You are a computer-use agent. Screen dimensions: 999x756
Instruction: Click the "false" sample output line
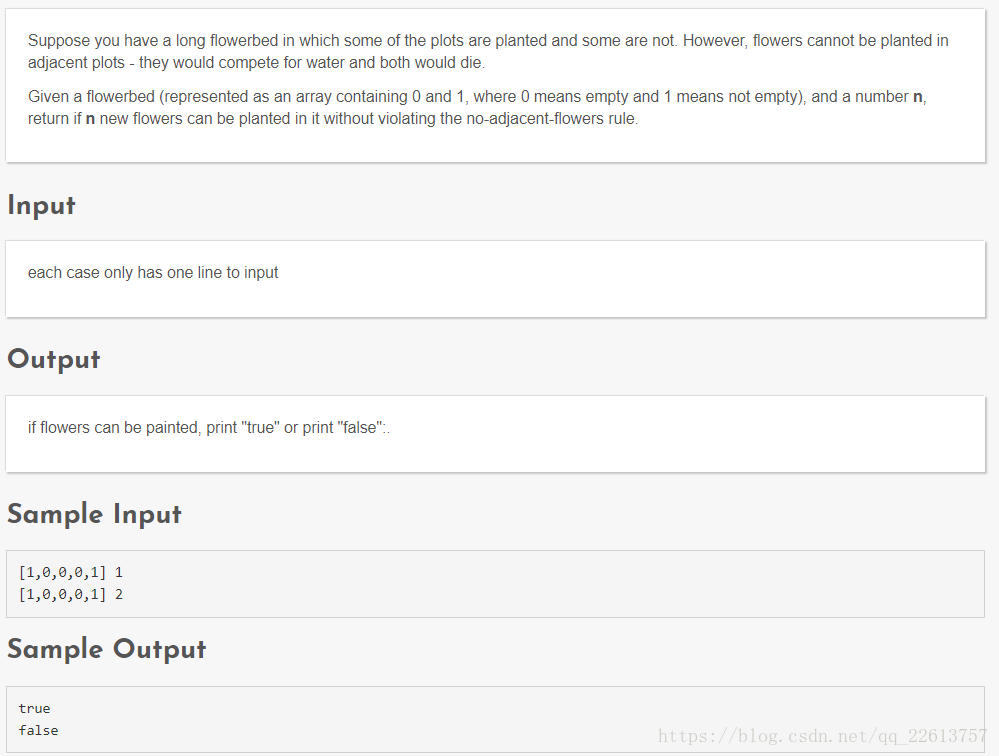(38, 731)
